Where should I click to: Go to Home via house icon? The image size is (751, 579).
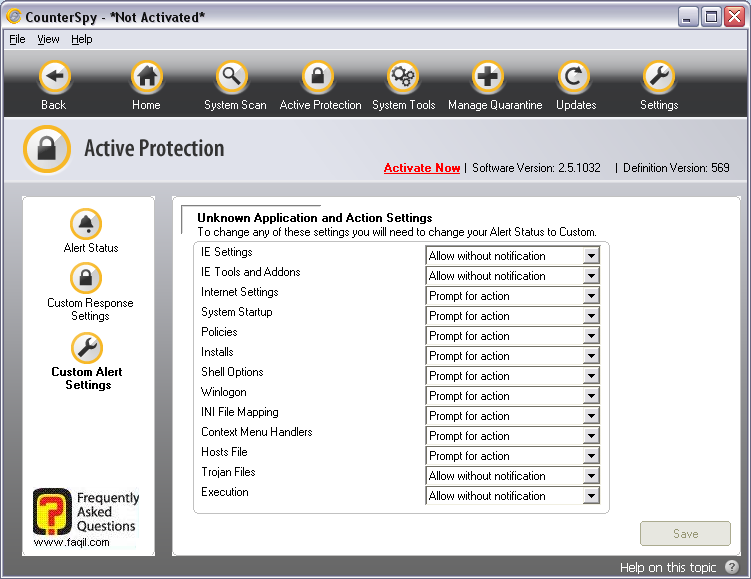[x=146, y=77]
